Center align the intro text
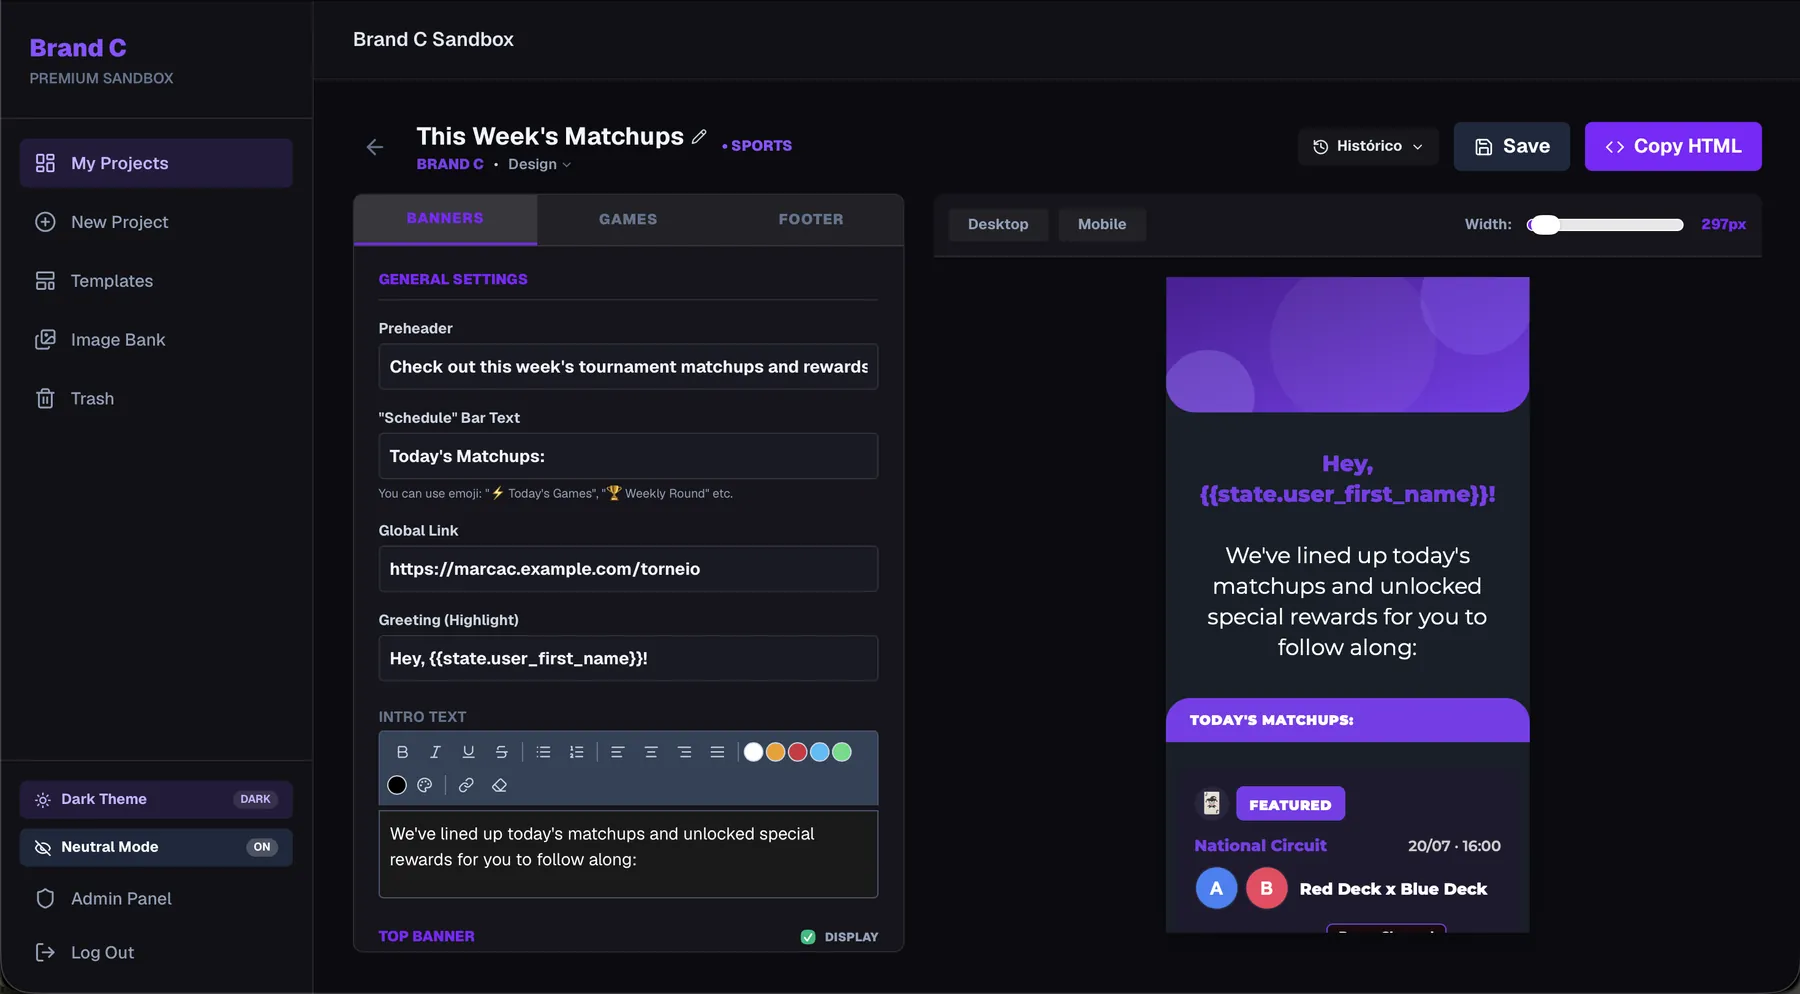The height and width of the screenshot is (994, 1800). 651,752
